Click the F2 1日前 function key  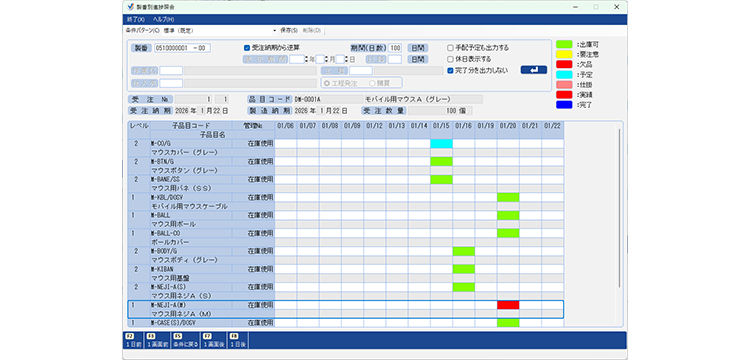pos(132,340)
